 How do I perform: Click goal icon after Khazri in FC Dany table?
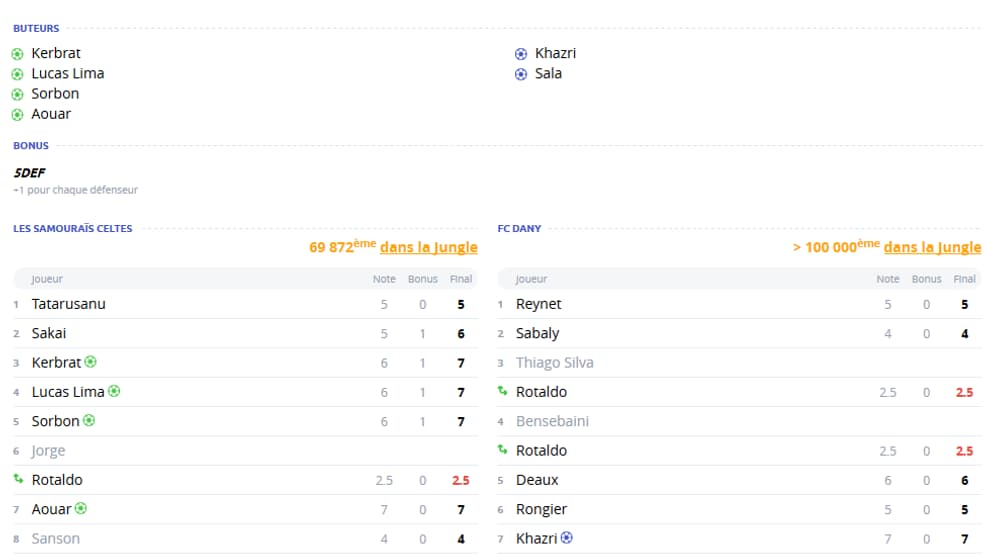(567, 537)
